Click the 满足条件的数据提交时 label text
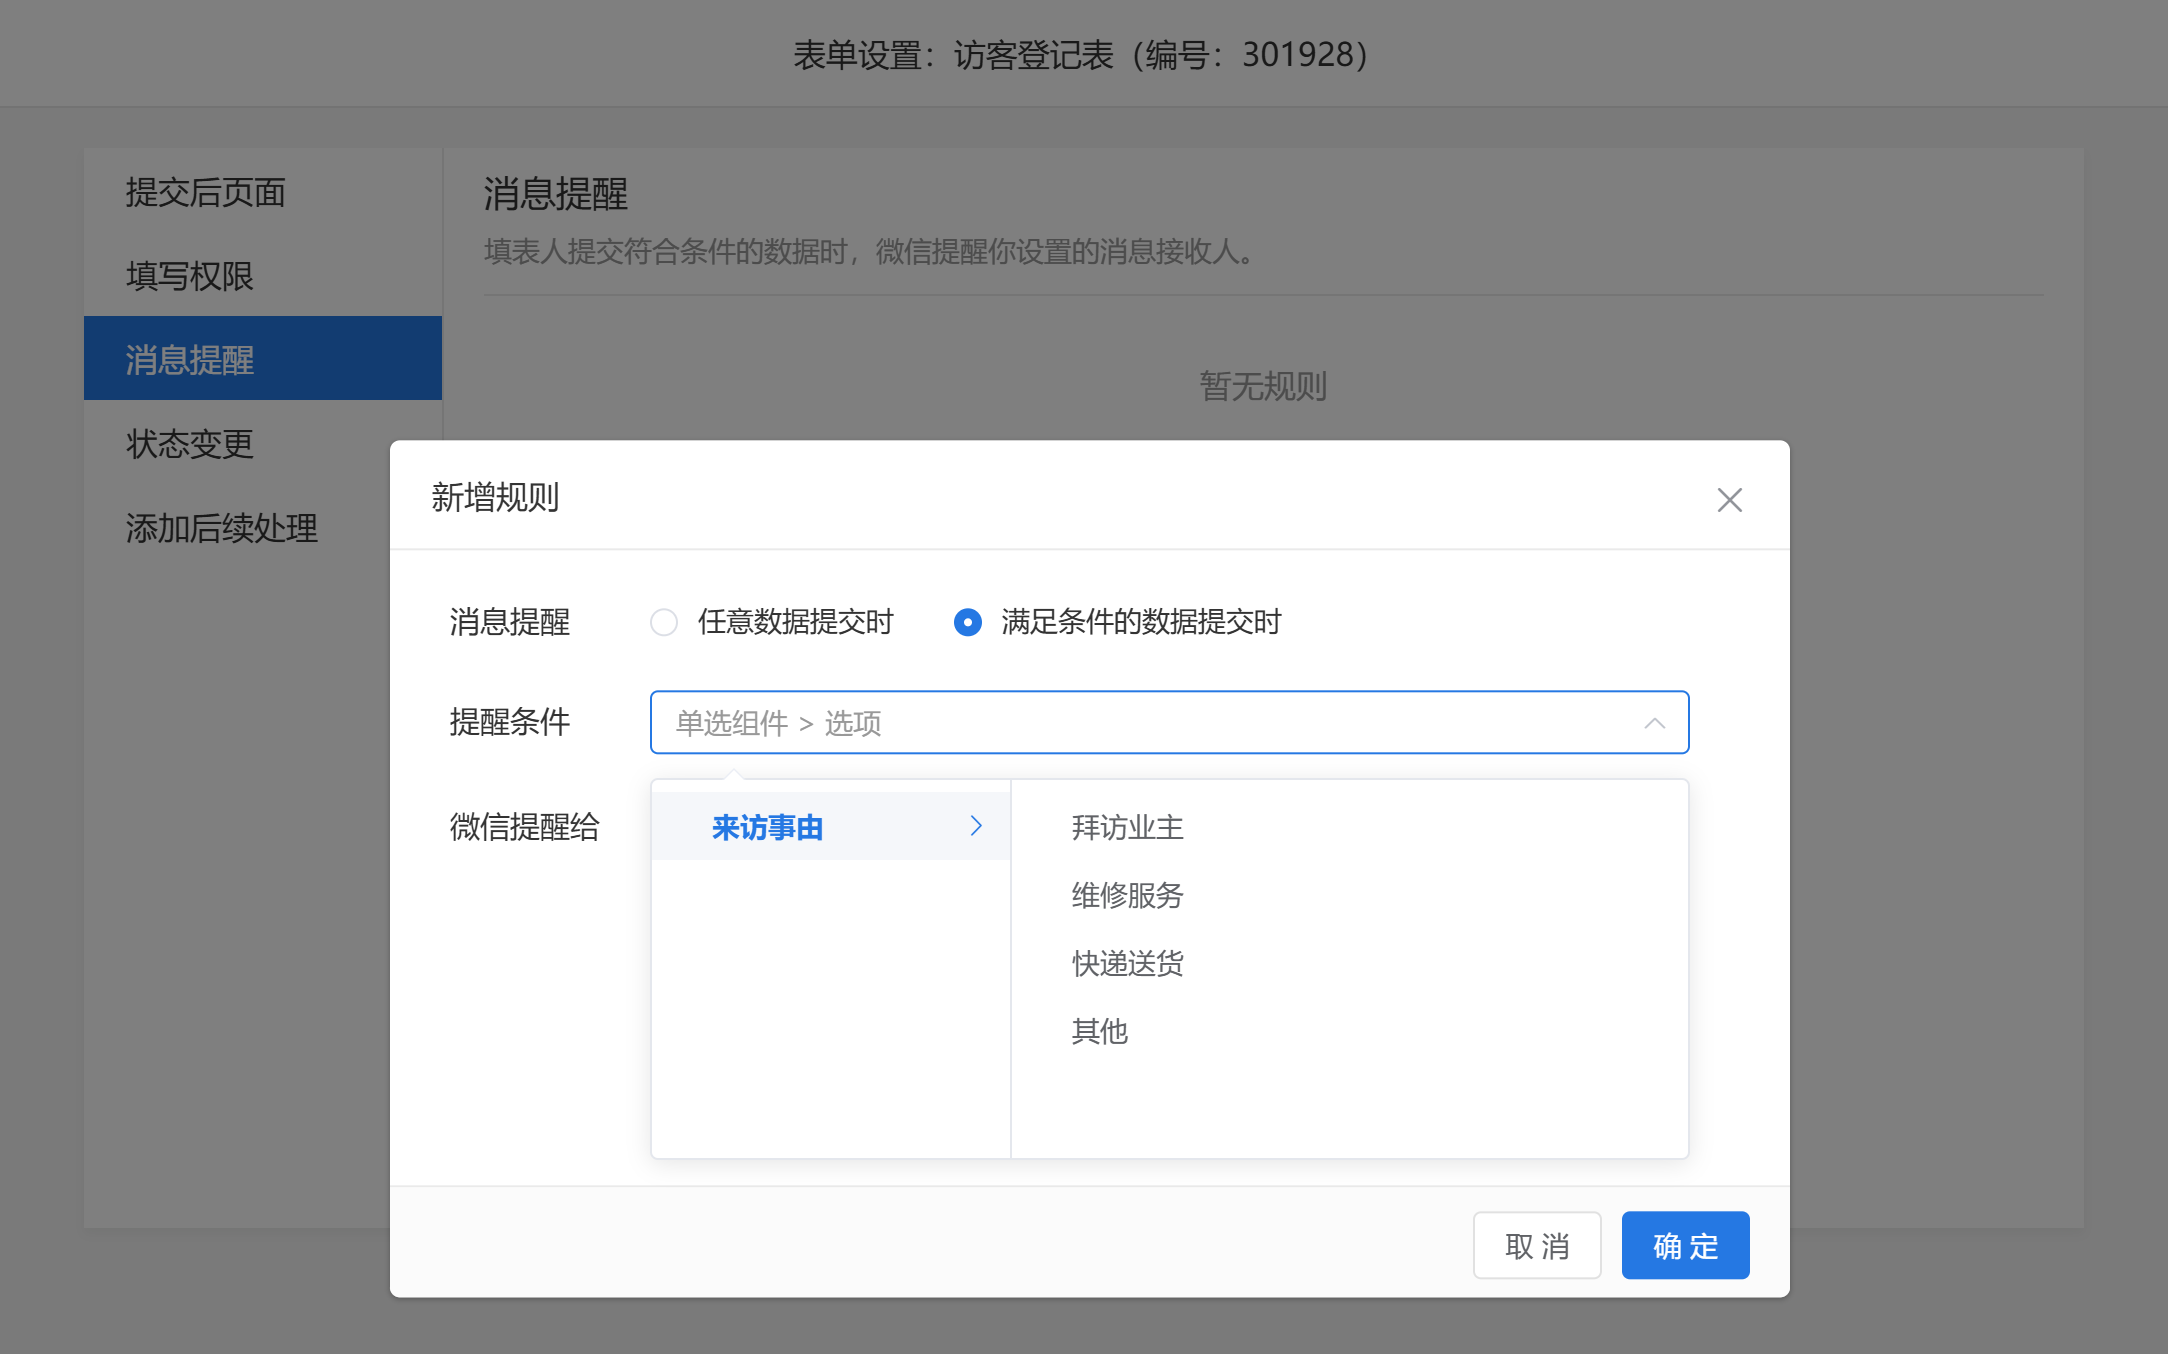Screen dimensions: 2168x1354 1141,622
